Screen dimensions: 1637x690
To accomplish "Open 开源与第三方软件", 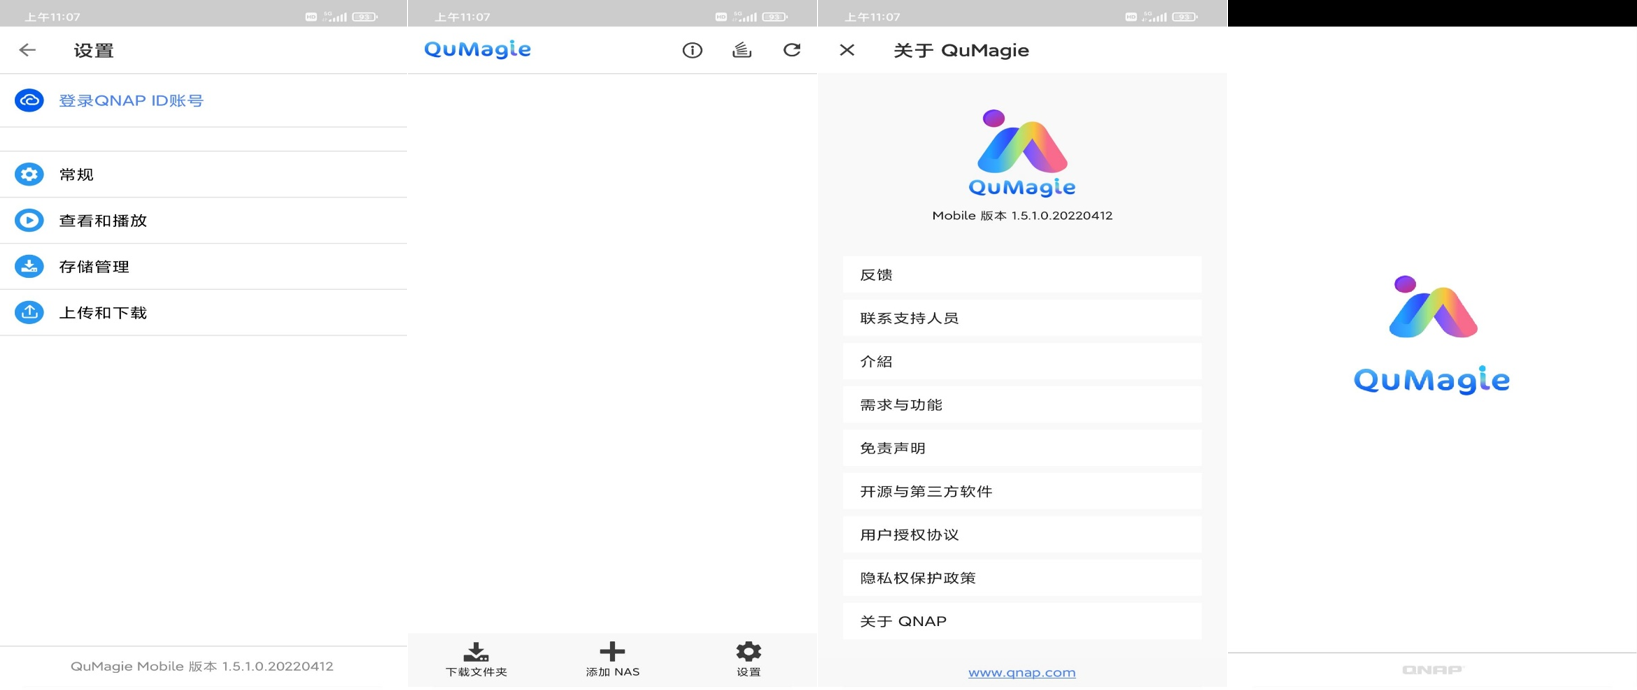I will (1022, 491).
